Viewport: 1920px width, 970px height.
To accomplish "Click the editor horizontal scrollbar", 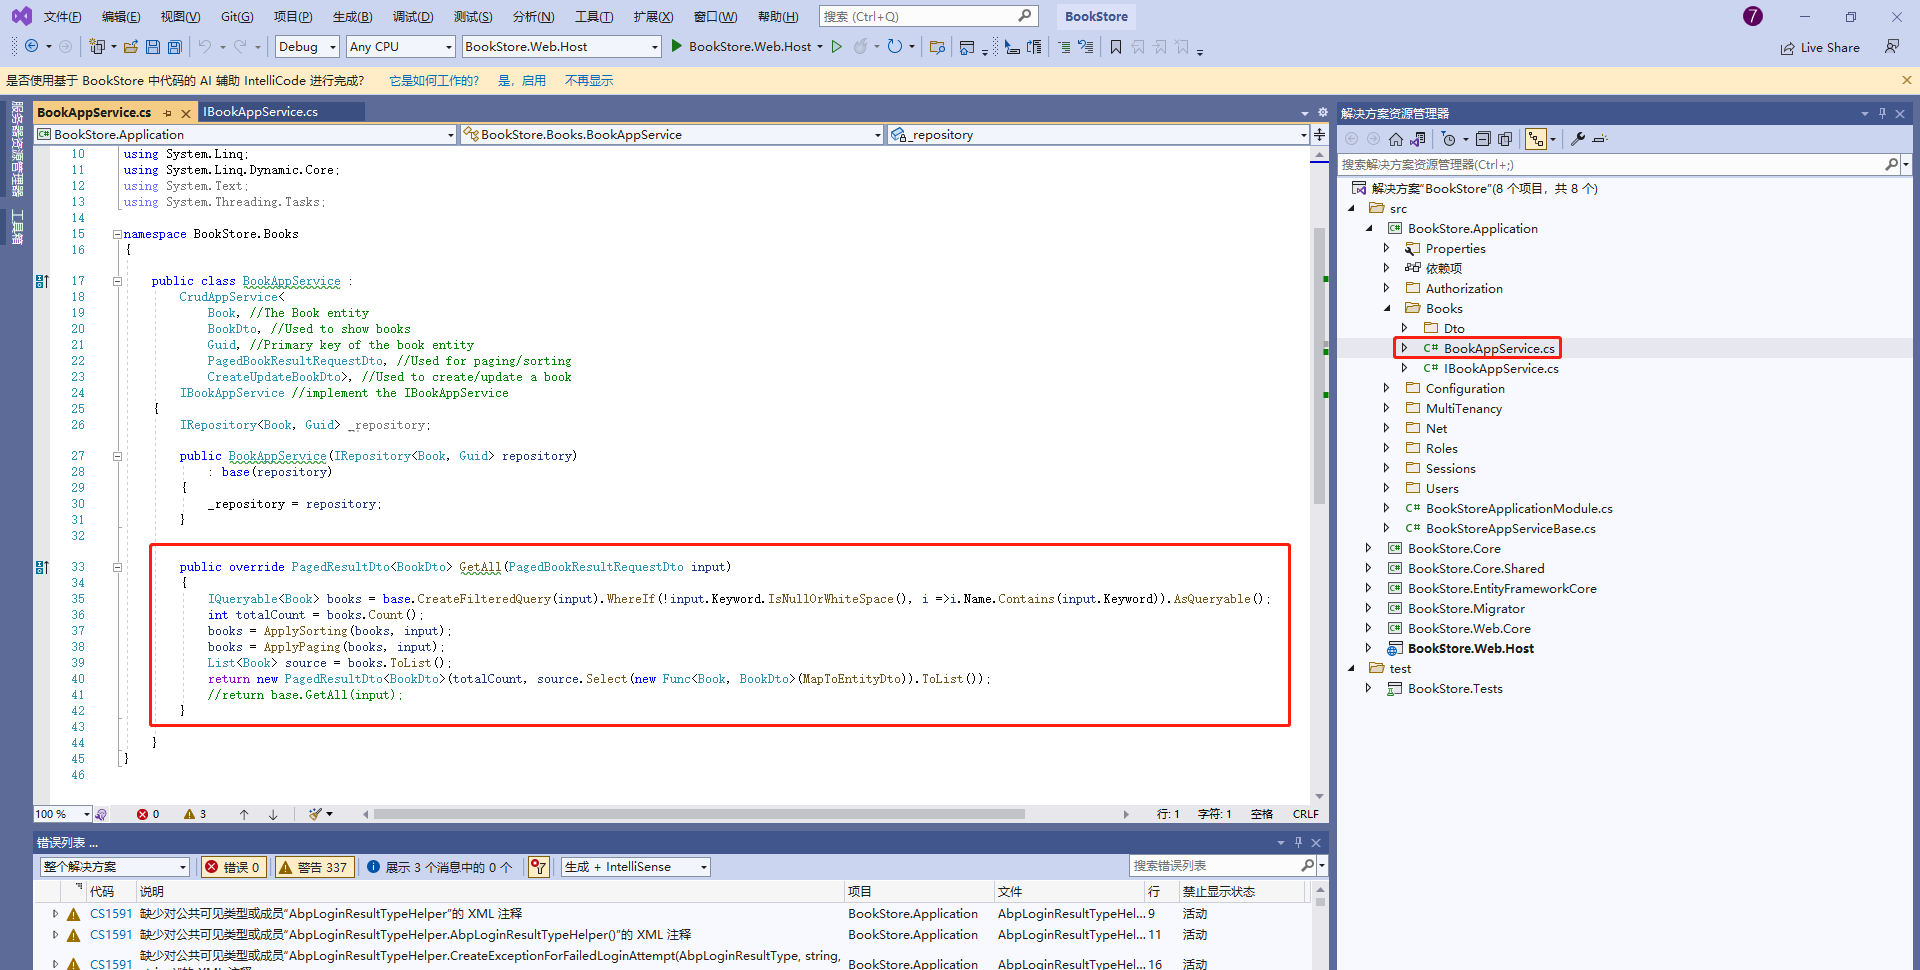I will pyautogui.click(x=700, y=814).
